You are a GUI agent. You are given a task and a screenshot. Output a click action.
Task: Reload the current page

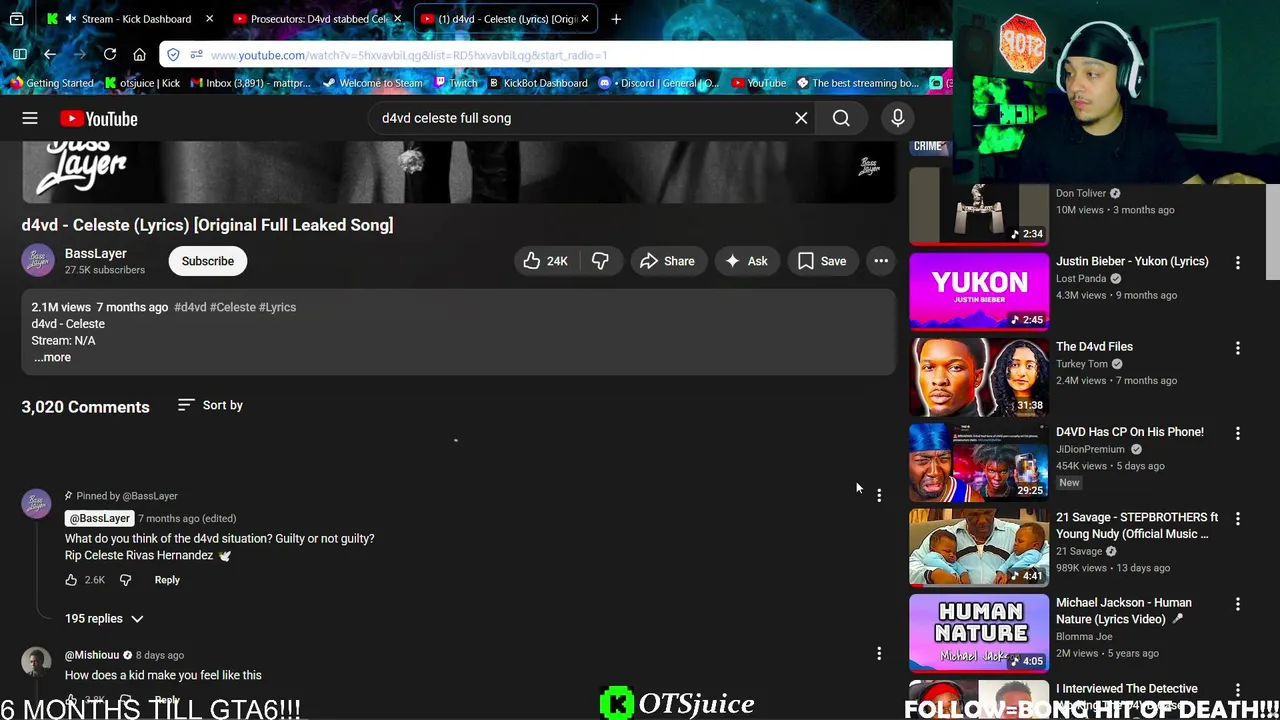(110, 55)
